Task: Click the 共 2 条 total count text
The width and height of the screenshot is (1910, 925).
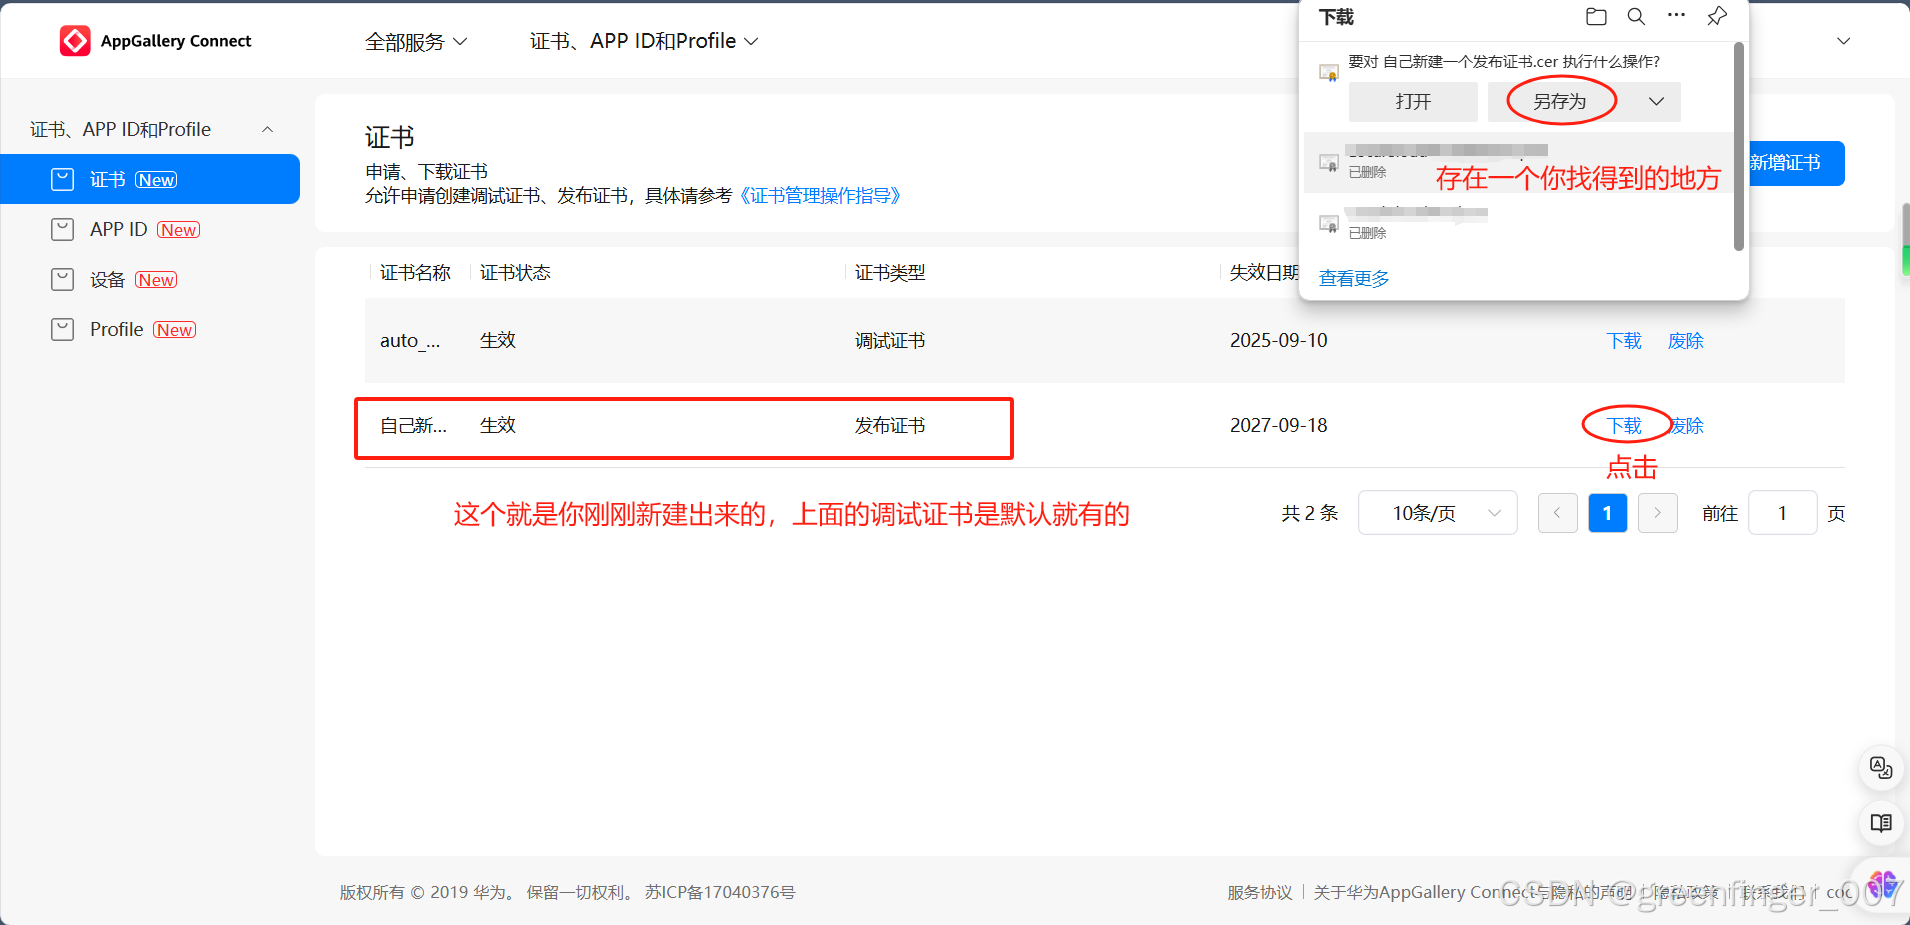Action: pos(1309,513)
